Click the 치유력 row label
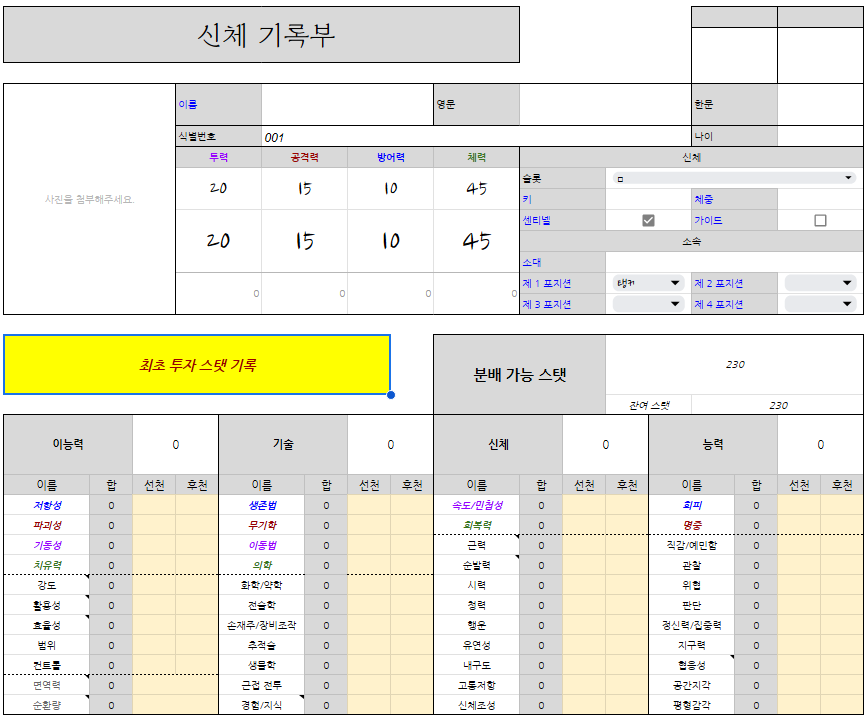Image resolution: width=866 pixels, height=719 pixels. click(47, 565)
